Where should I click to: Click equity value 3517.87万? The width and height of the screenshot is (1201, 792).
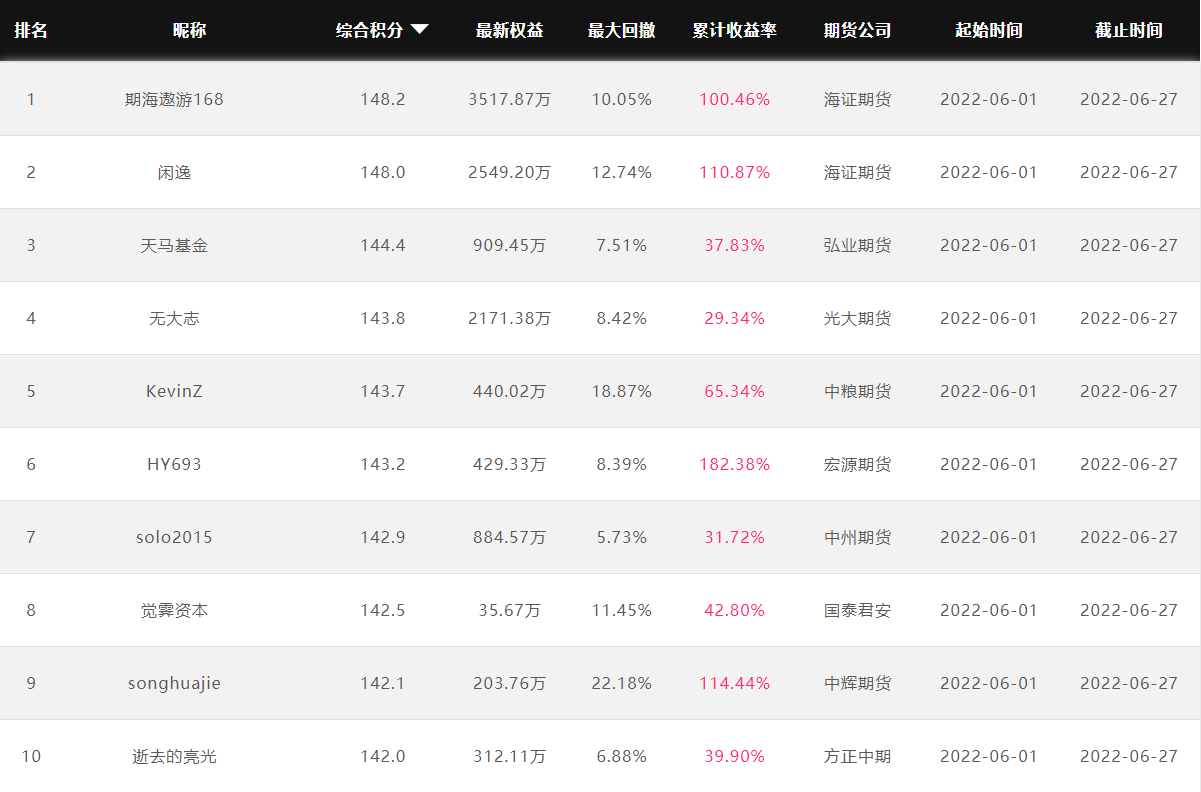pos(510,99)
